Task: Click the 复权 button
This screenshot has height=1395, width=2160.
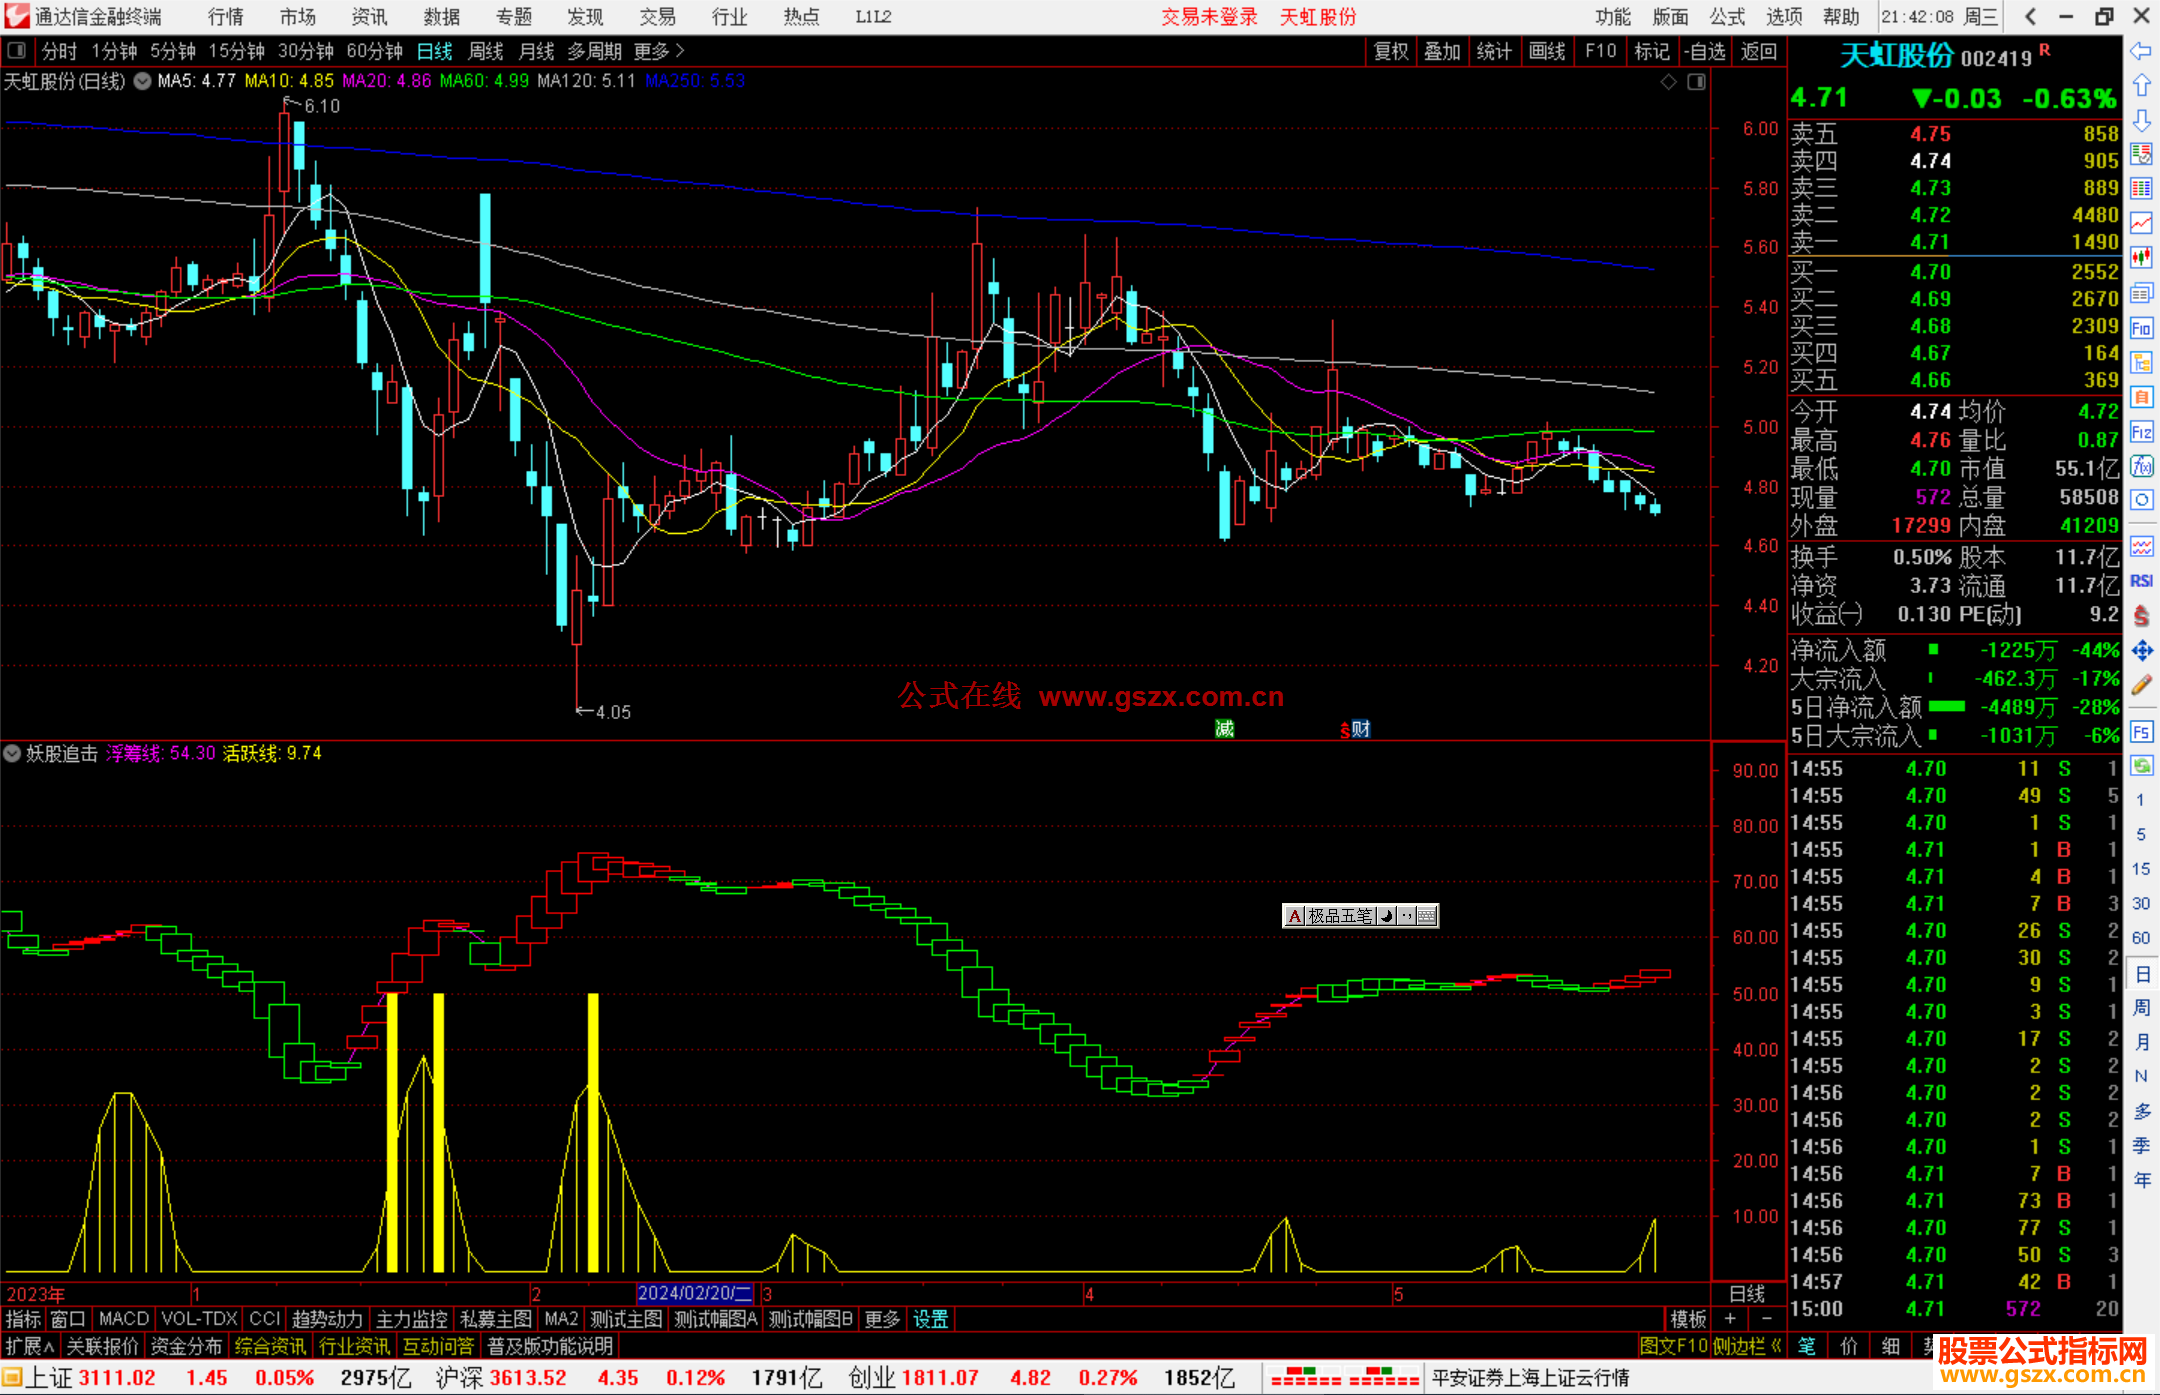Action: (1390, 51)
